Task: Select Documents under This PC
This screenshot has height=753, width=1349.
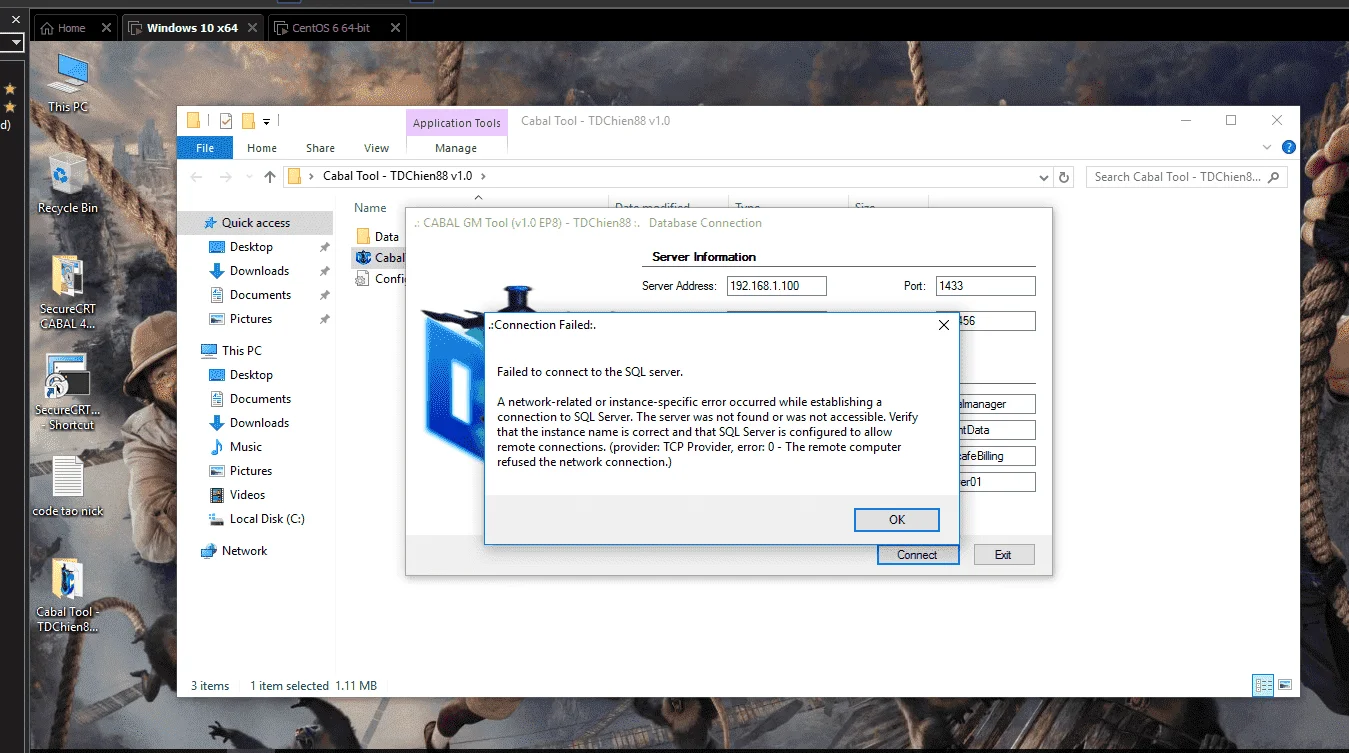Action: click(260, 399)
